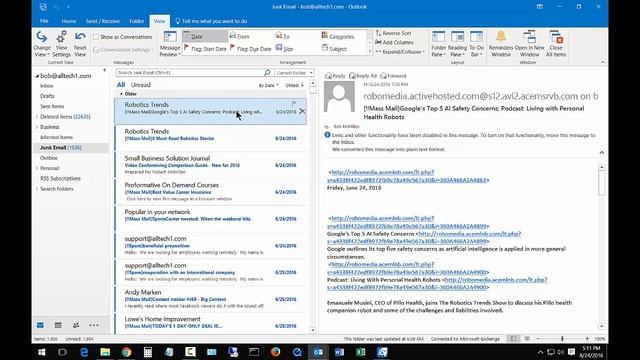
Task: Expand the Personal folder
Action: pyautogui.click(x=37, y=168)
